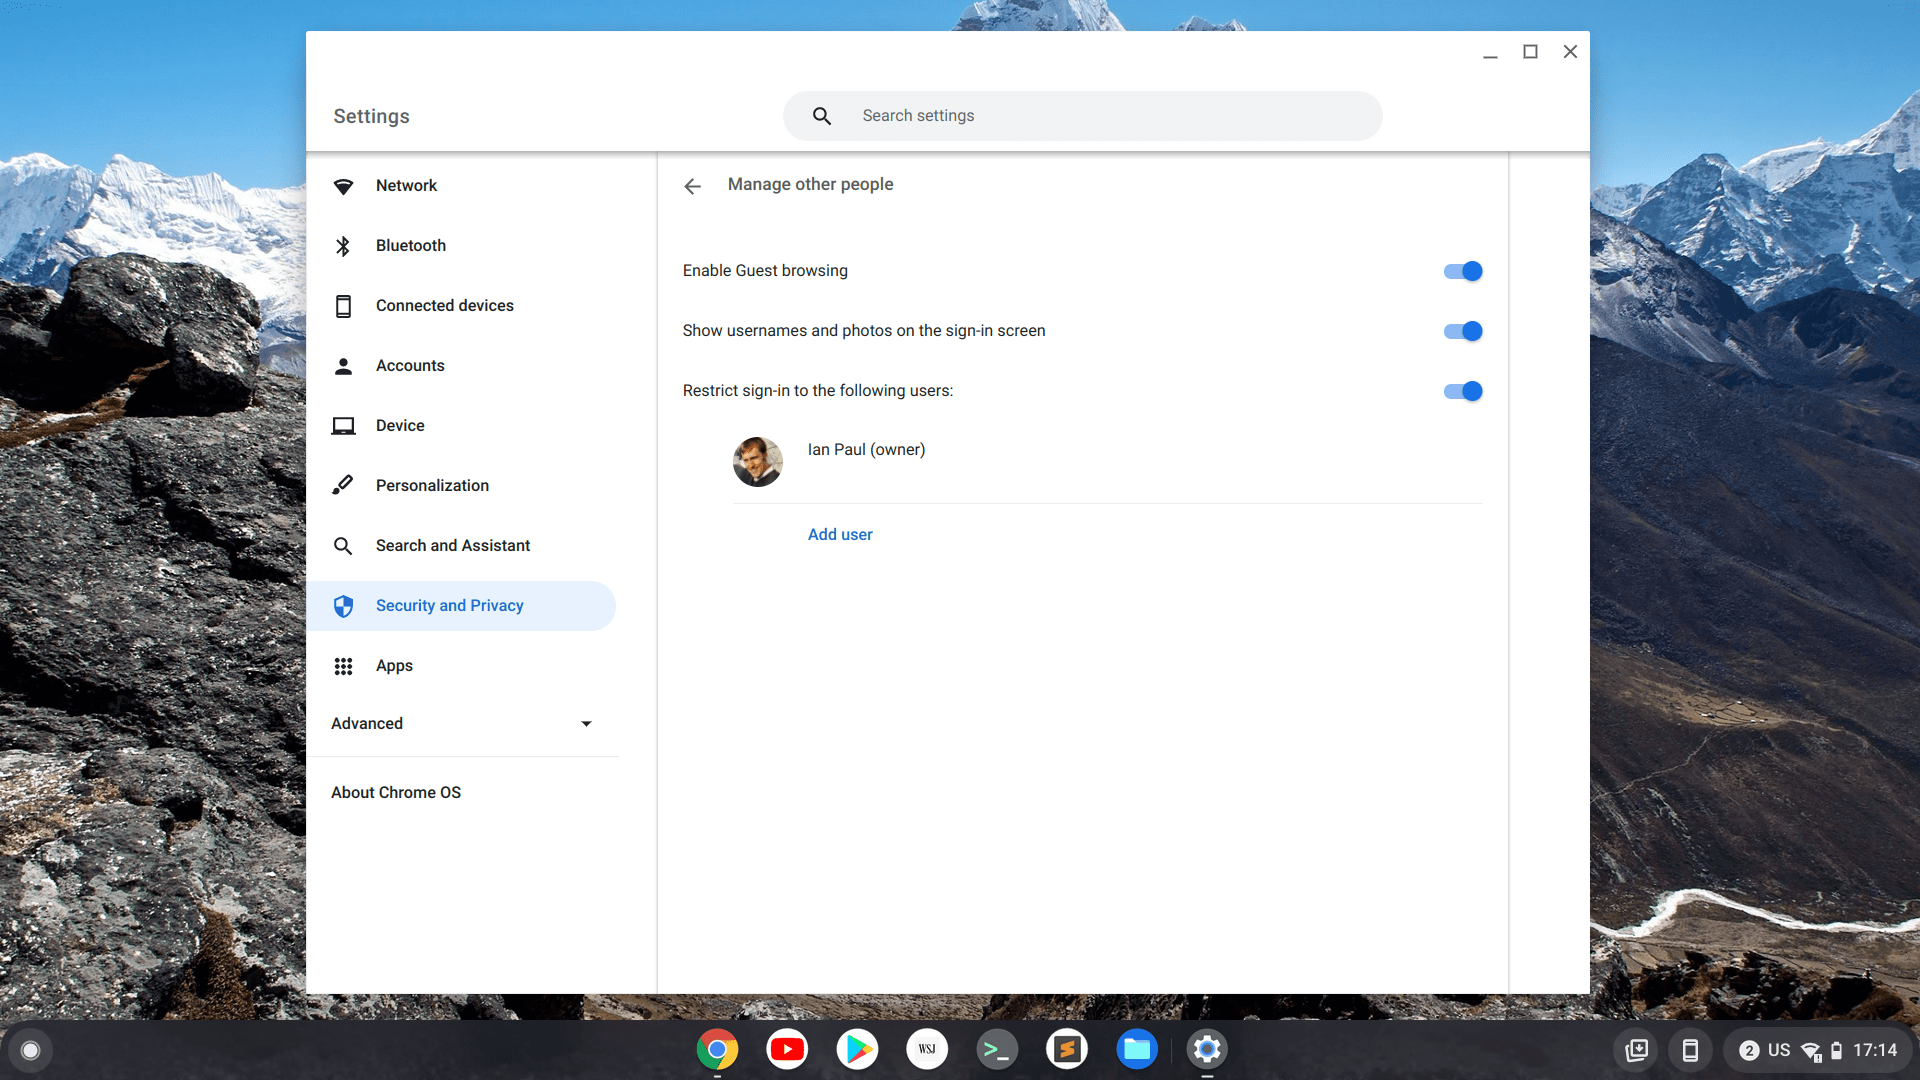Toggle Show usernames and photos on sign-in screen
Image resolution: width=1920 pixels, height=1080 pixels.
coord(1463,331)
